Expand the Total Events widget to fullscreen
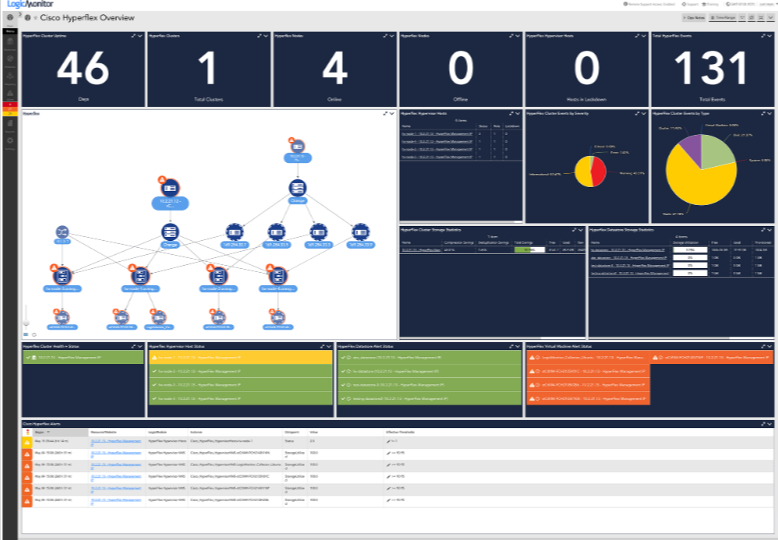Screen dimensions: 778x540 [763, 36]
